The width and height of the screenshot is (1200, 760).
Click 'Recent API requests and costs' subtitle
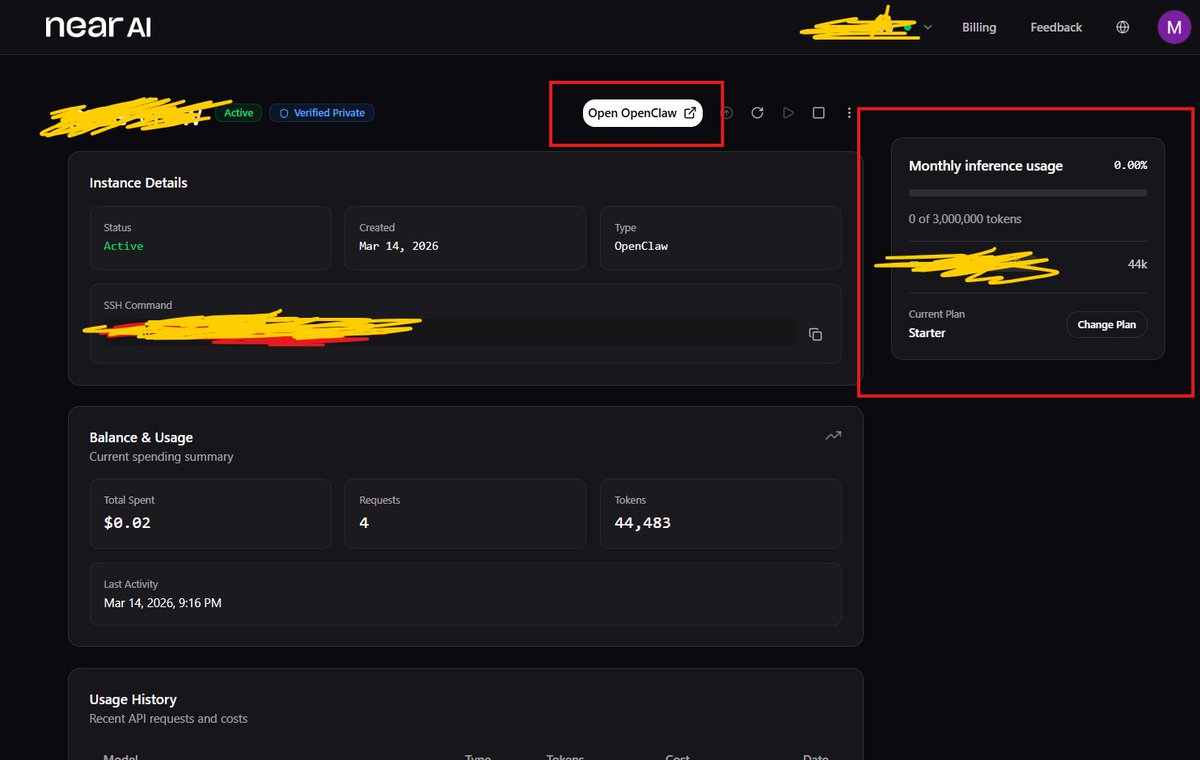pos(168,719)
